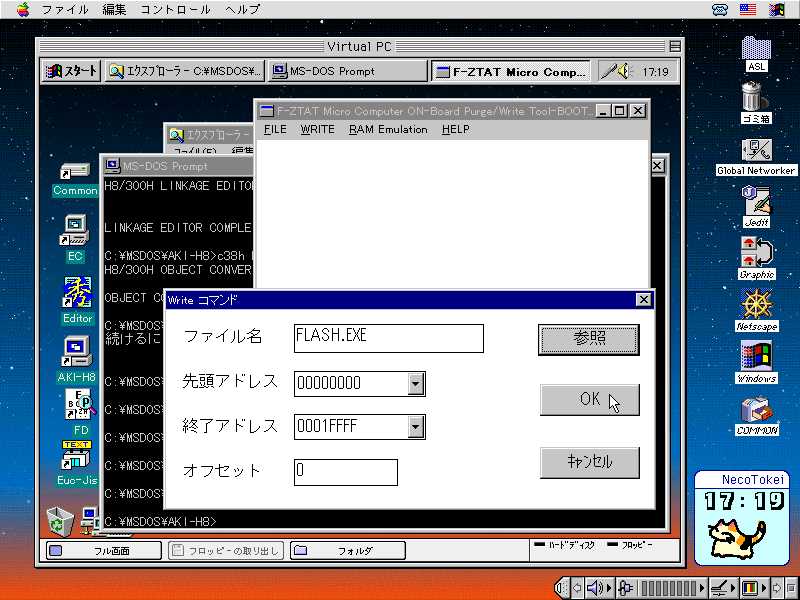The height and width of the screenshot is (600, 800).
Task: Open the コントロール menu
Action: point(176,9)
